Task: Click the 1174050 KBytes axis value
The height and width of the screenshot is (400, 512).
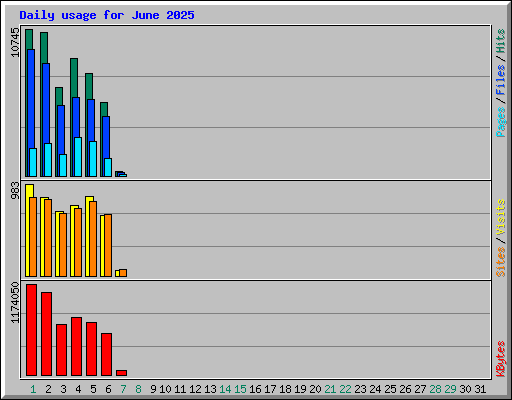Action: 15,303
